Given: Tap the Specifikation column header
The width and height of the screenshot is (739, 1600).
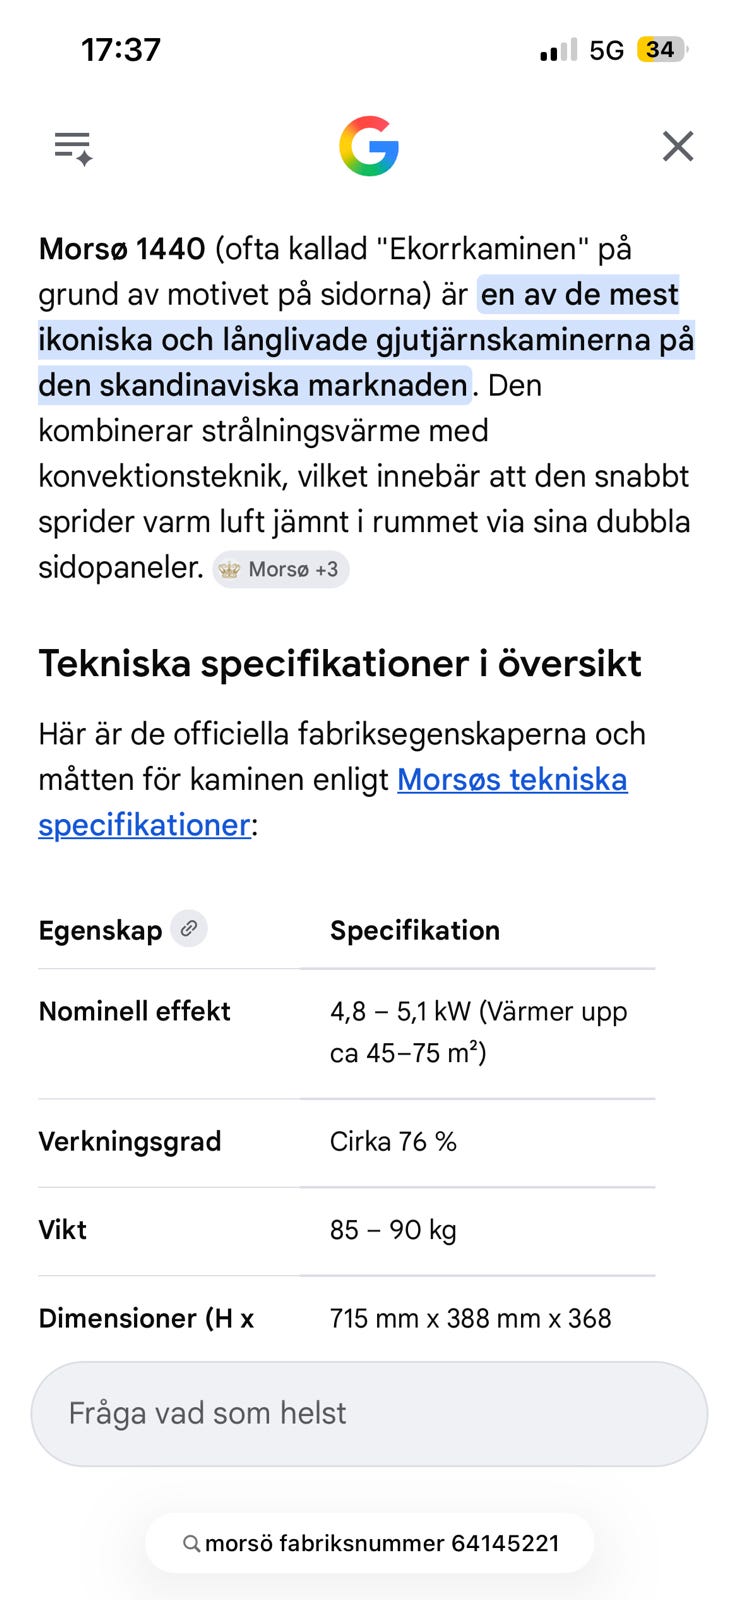Looking at the screenshot, I should pyautogui.click(x=415, y=930).
